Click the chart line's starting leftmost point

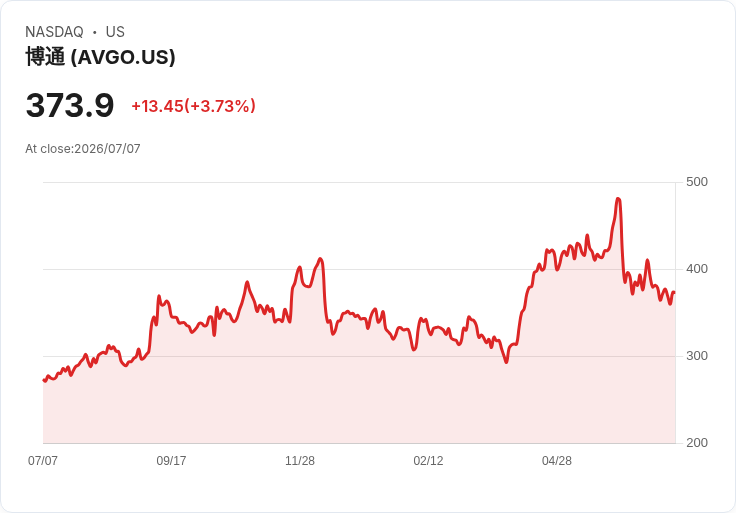tap(44, 380)
